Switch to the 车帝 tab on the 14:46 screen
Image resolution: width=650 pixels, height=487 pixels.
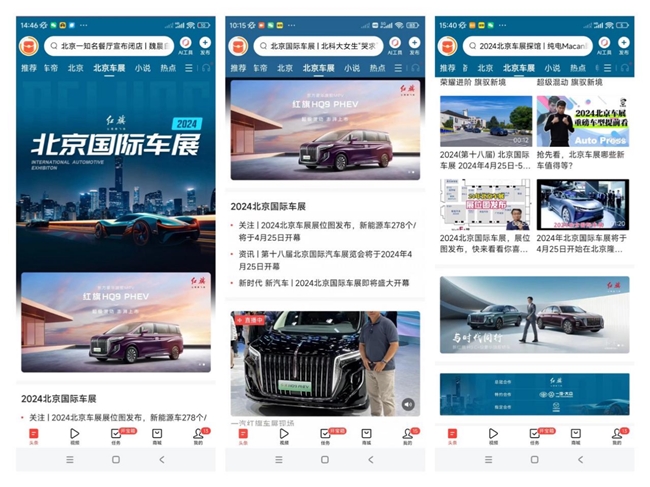click(51, 68)
